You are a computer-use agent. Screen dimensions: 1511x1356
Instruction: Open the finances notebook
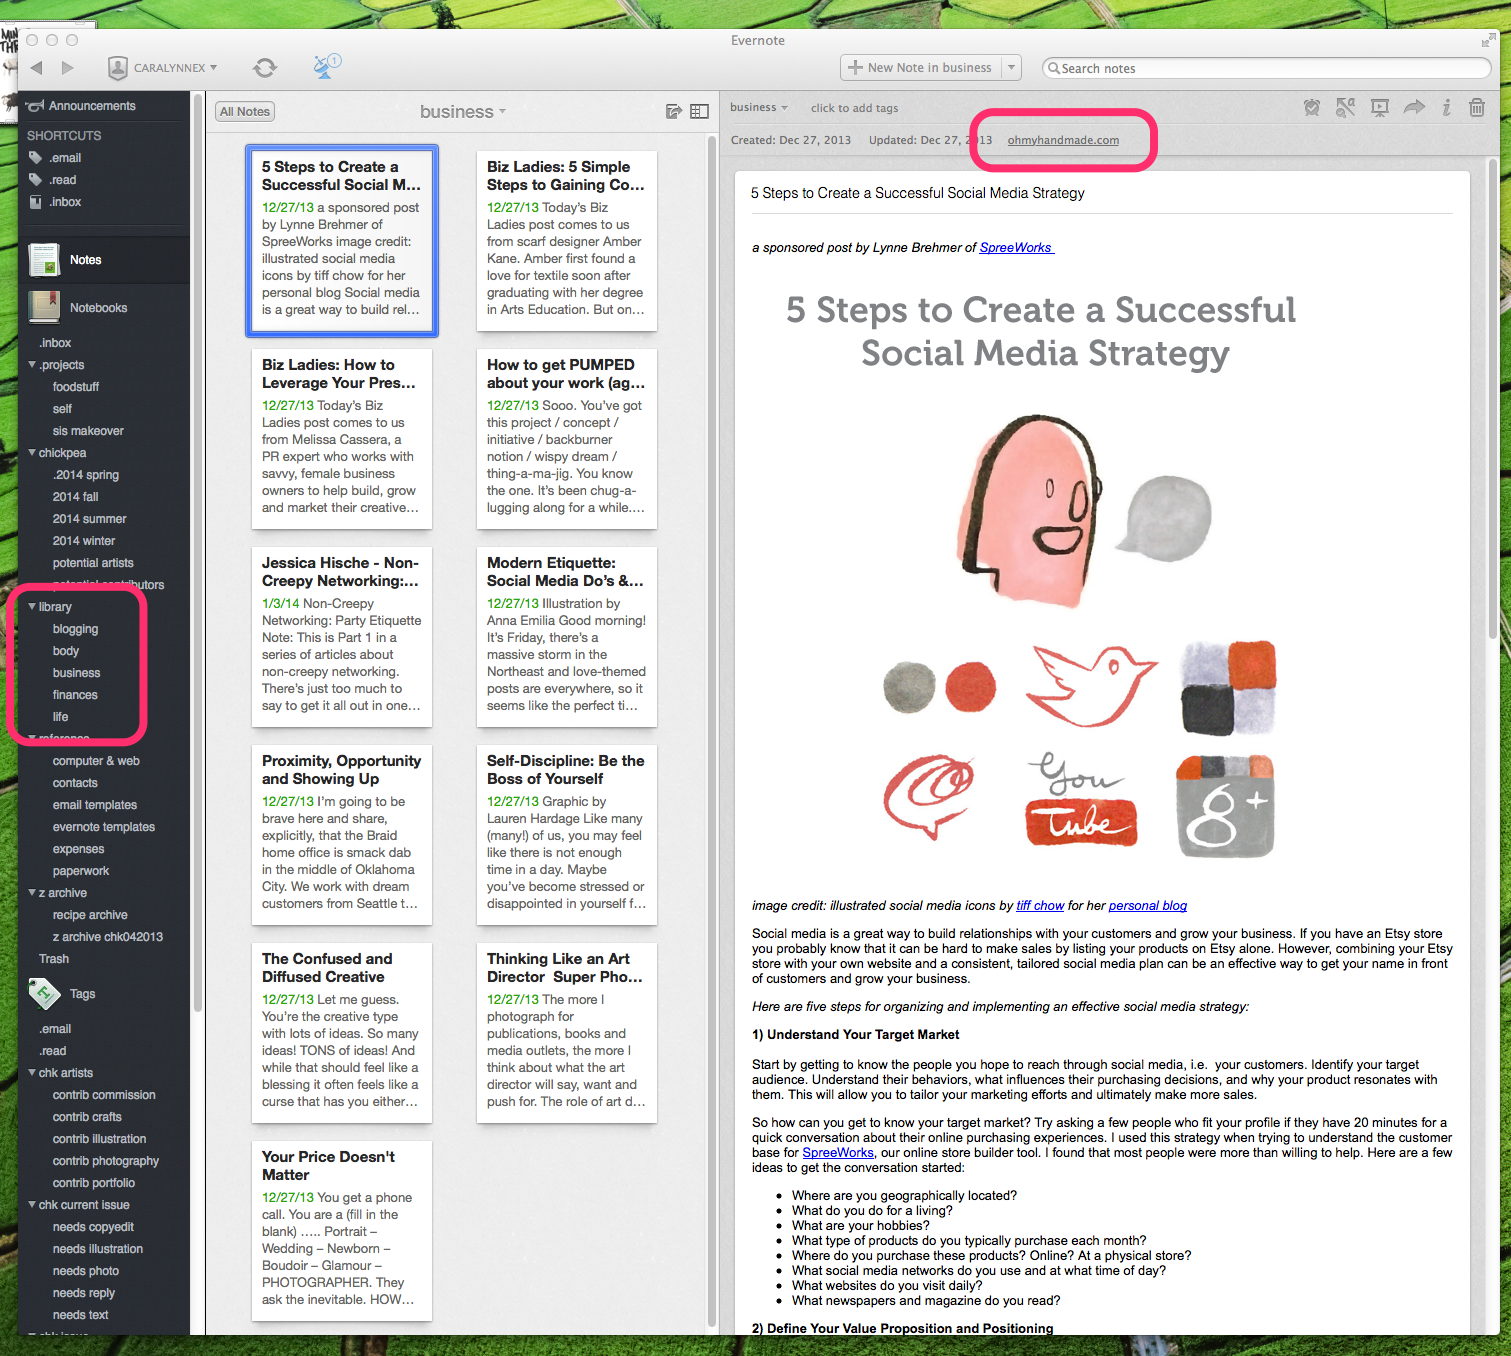[75, 695]
